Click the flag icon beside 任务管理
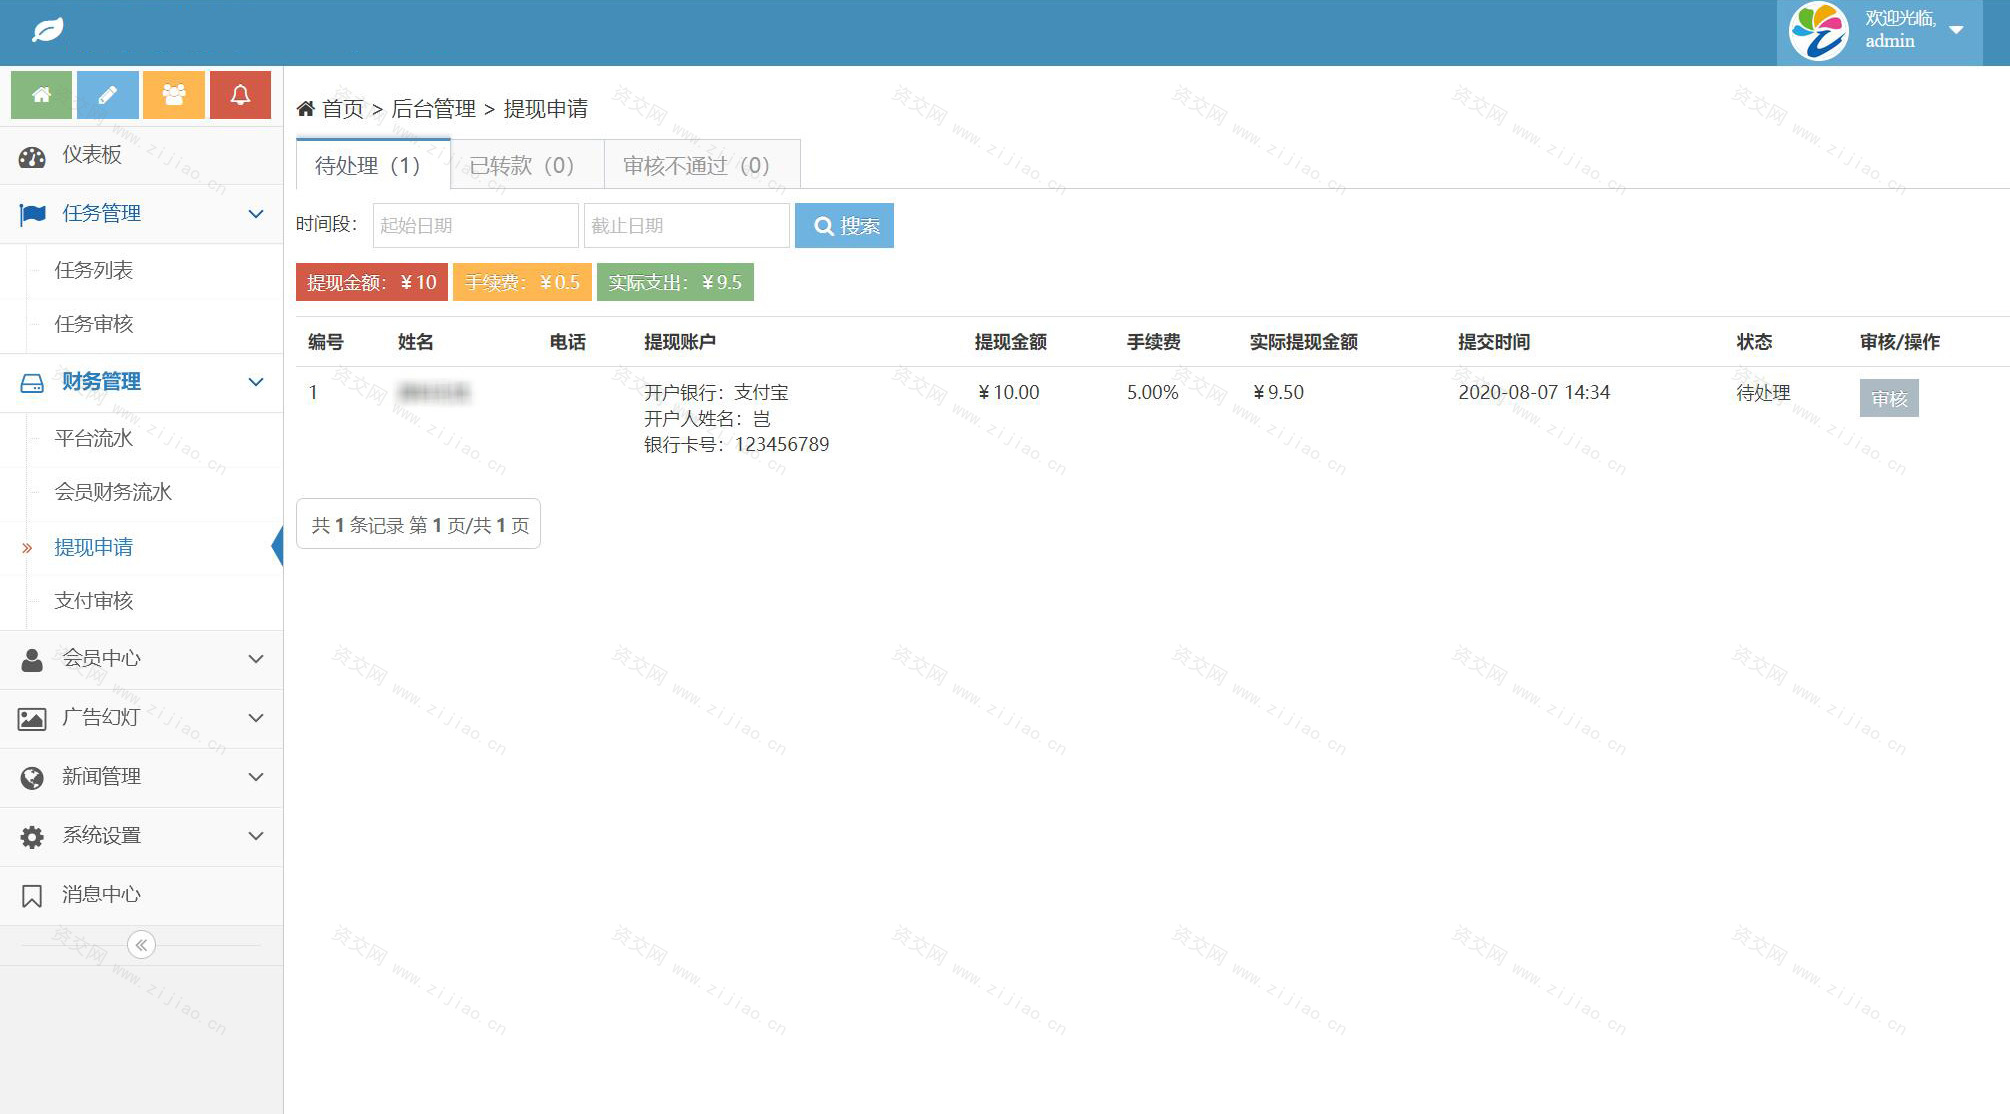This screenshot has height=1114, width=2010. 32,214
